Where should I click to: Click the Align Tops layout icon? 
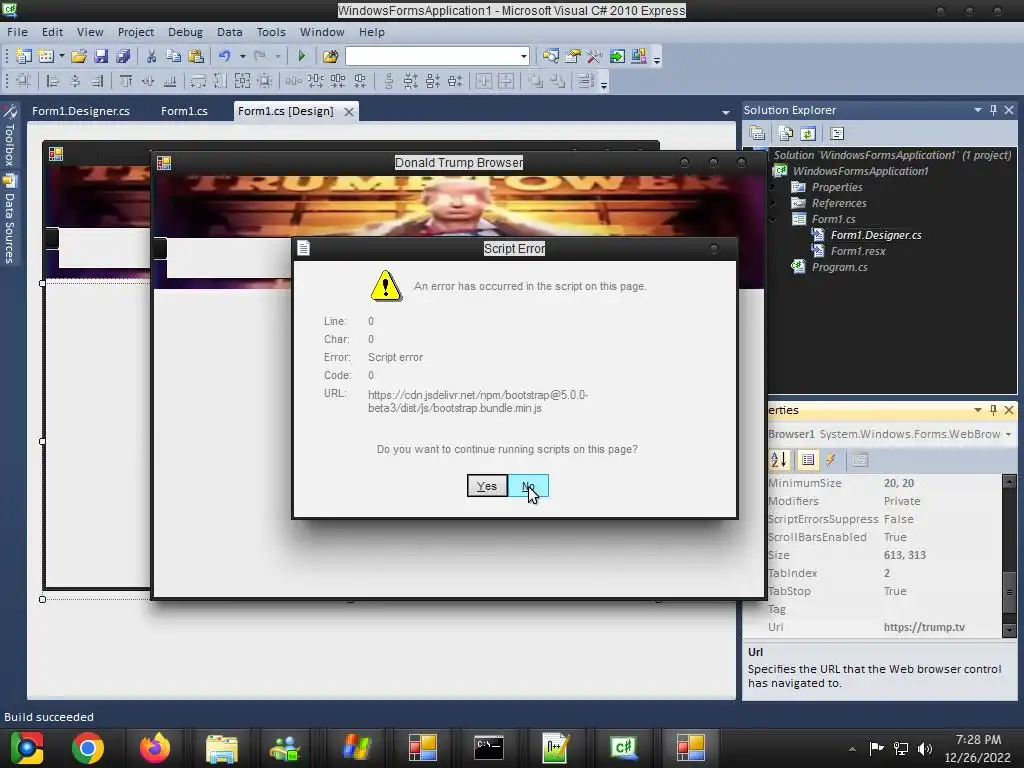125,81
